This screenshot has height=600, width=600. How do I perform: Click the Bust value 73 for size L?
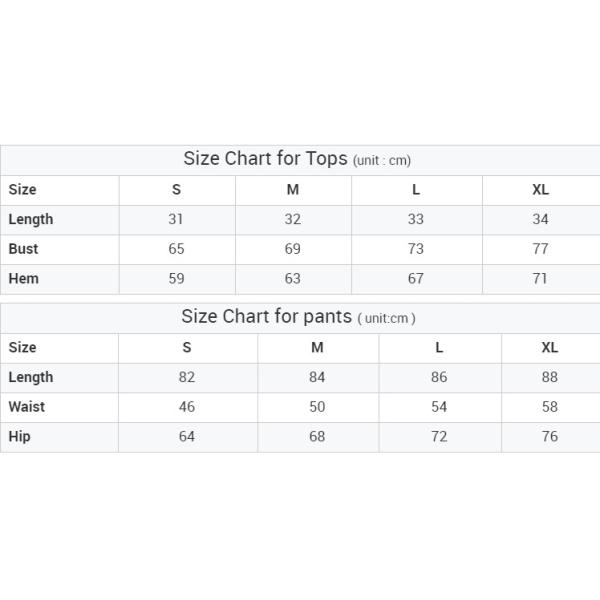[x=416, y=248]
